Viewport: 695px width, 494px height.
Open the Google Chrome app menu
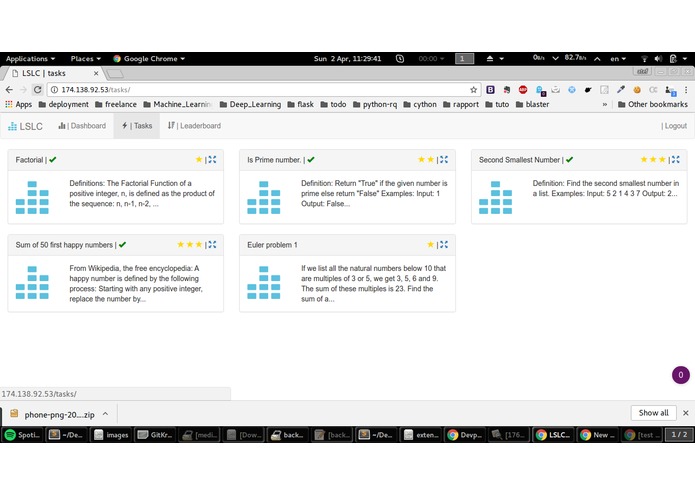click(x=149, y=58)
